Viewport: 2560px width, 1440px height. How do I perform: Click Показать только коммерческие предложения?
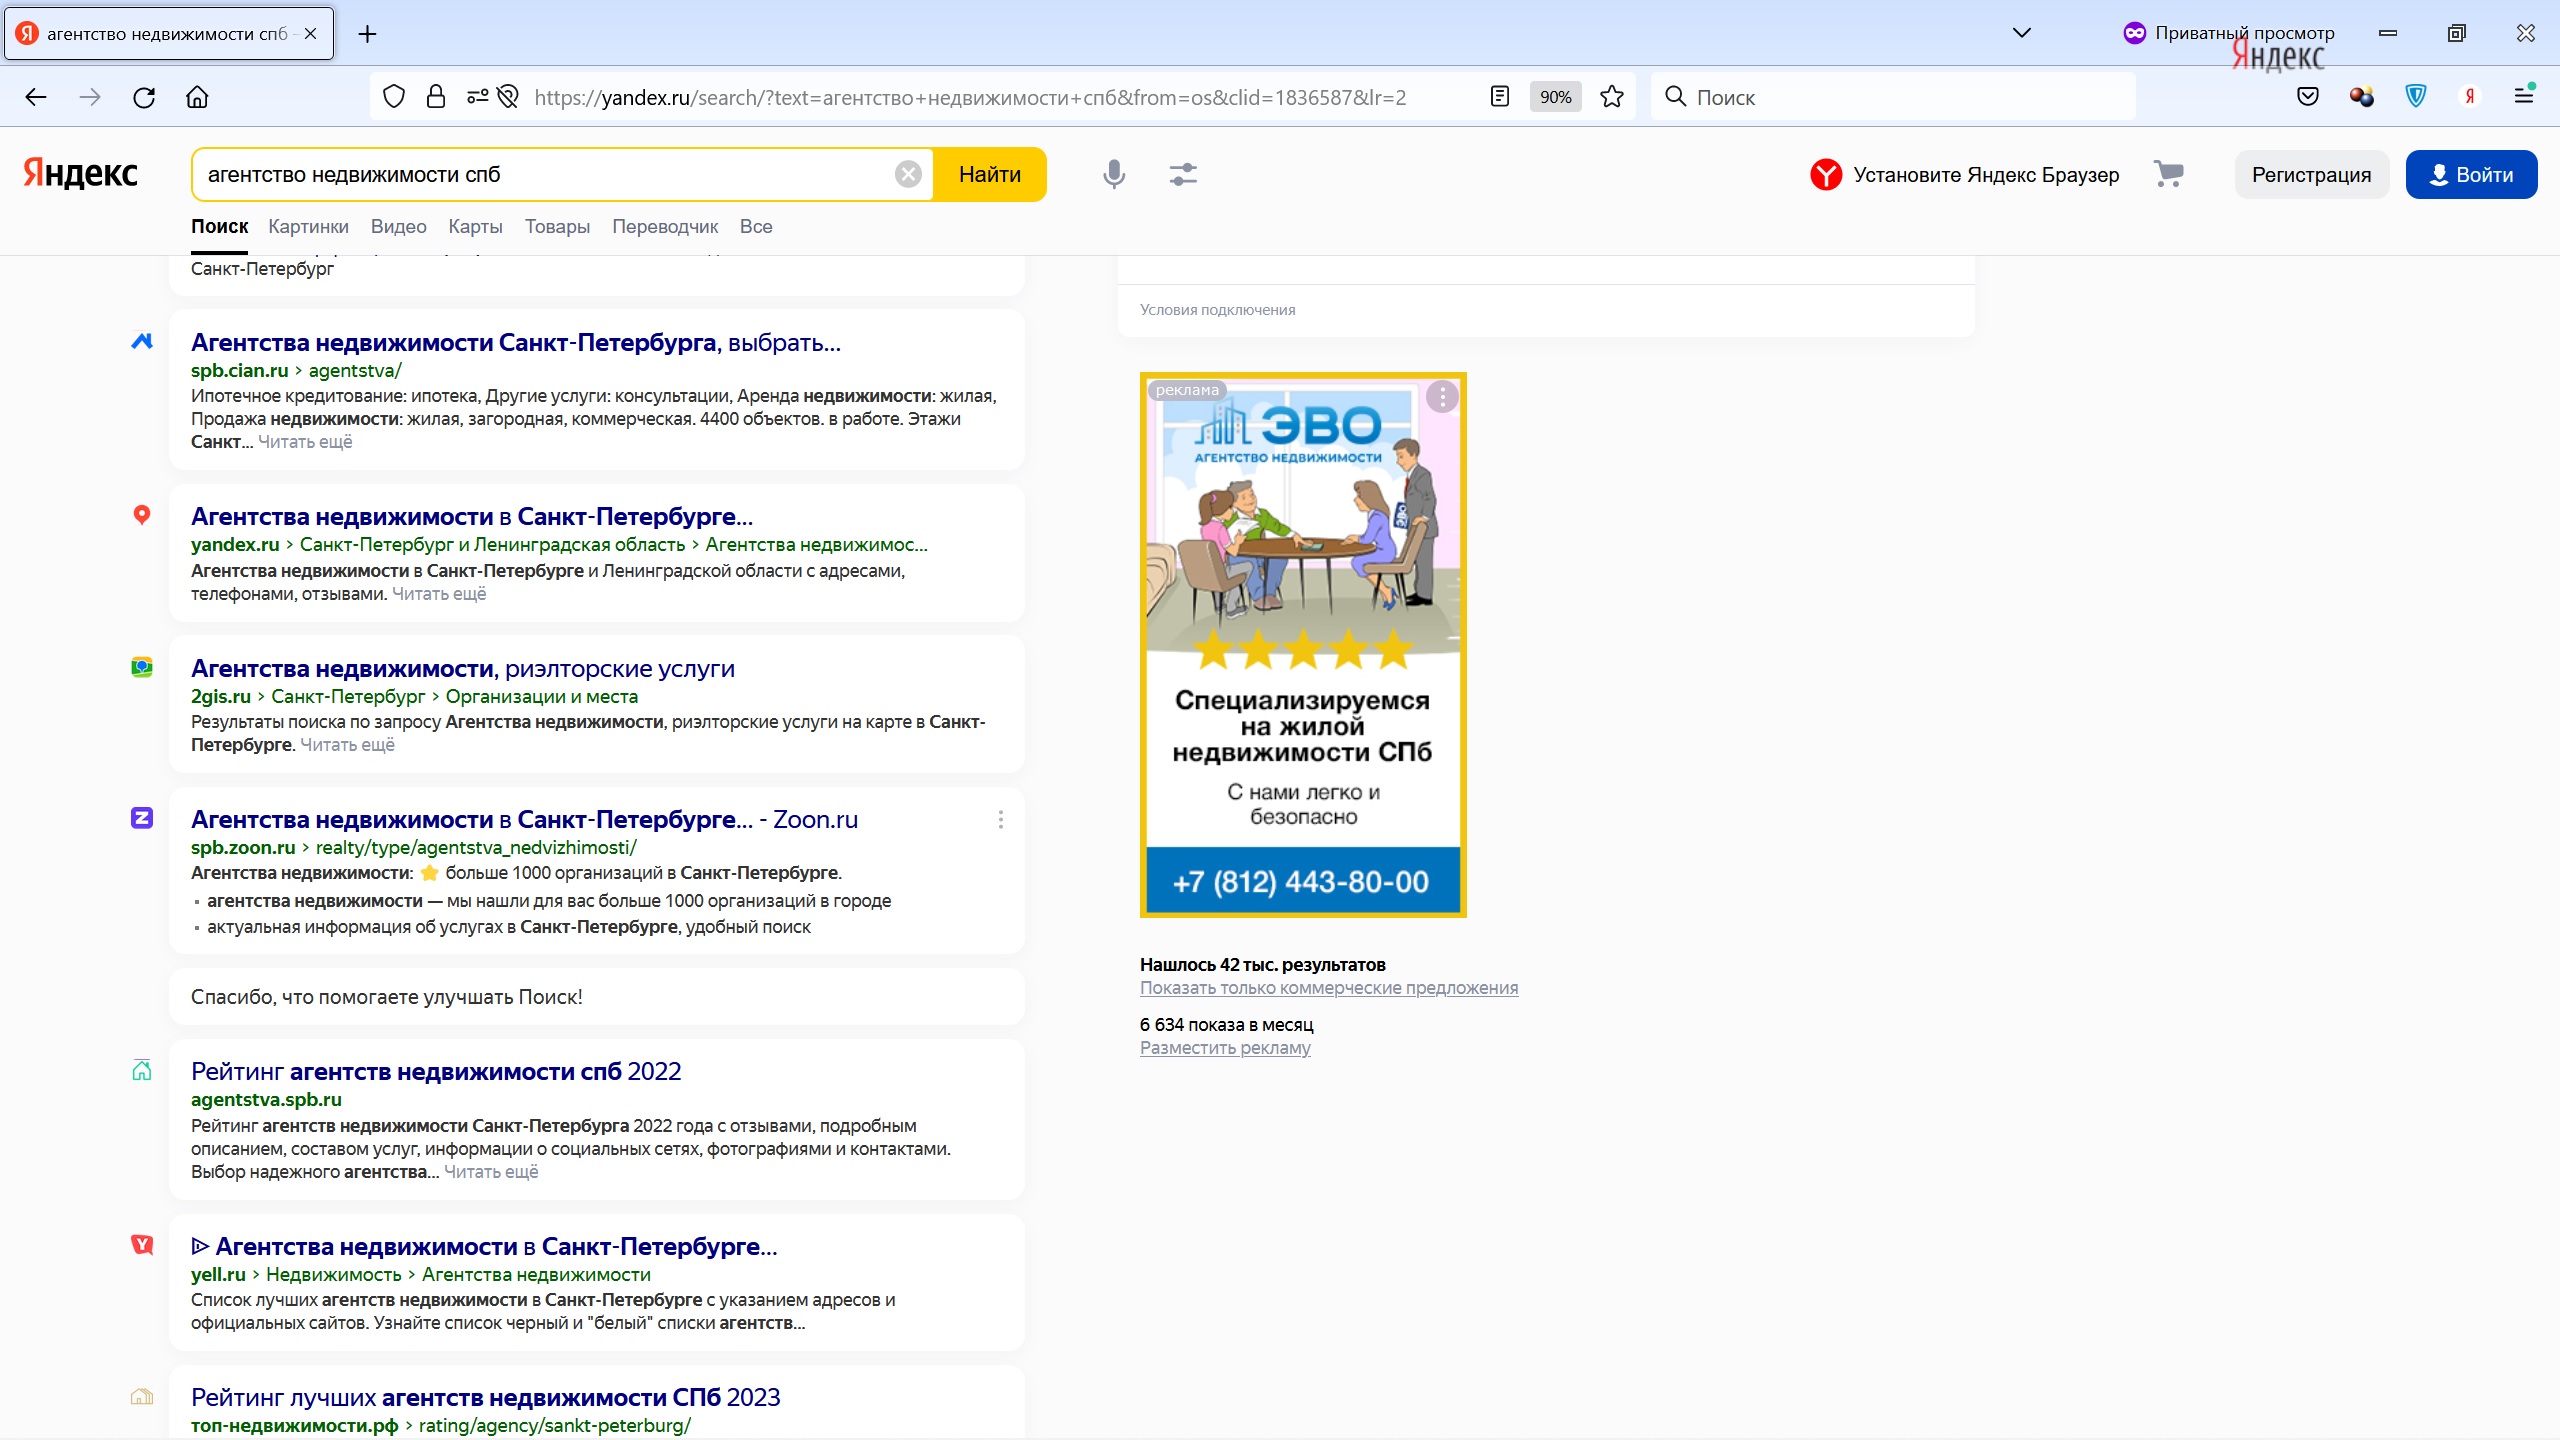coord(1329,988)
